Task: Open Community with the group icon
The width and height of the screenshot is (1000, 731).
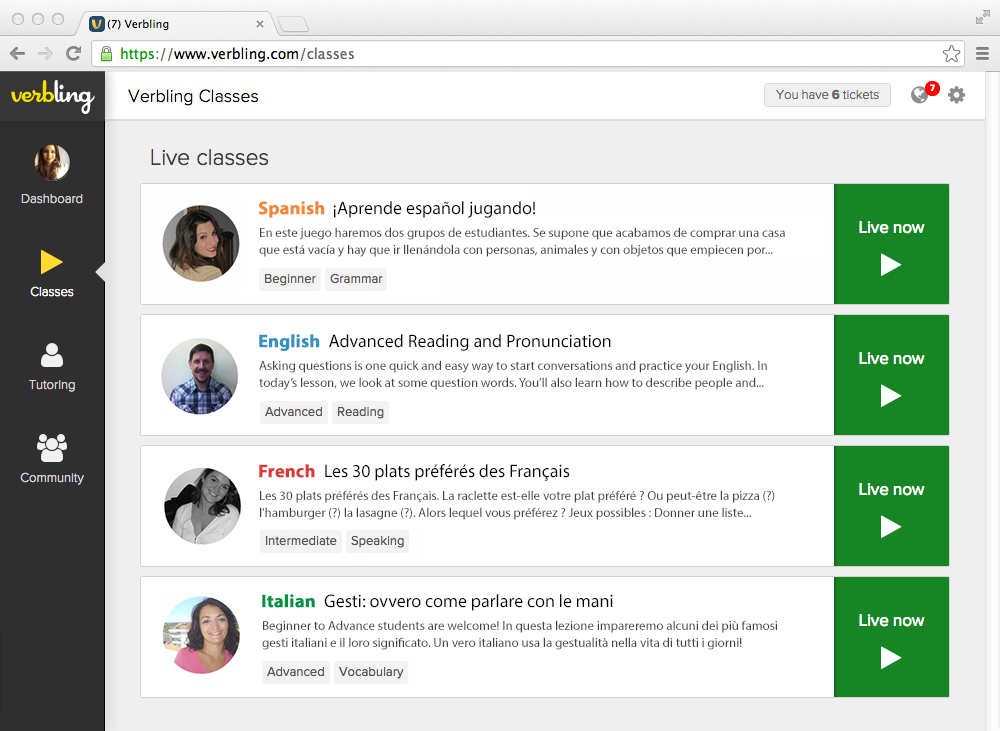Action: 52,447
